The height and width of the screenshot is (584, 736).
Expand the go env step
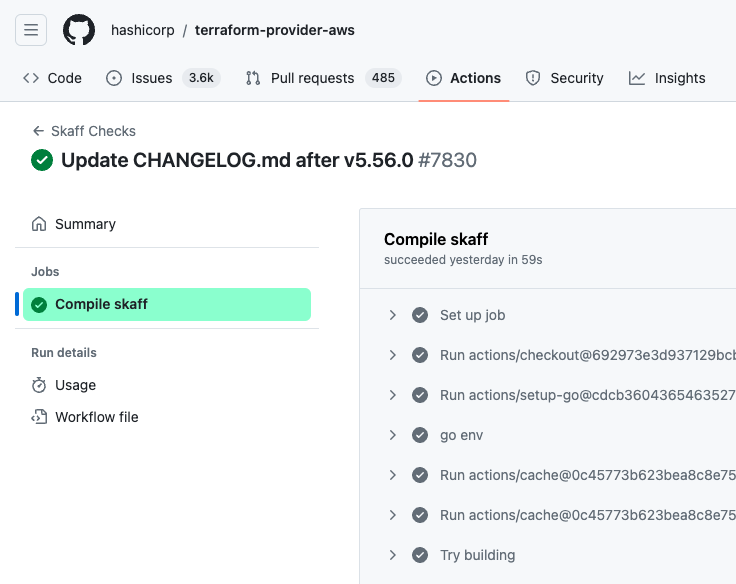pyautogui.click(x=393, y=435)
